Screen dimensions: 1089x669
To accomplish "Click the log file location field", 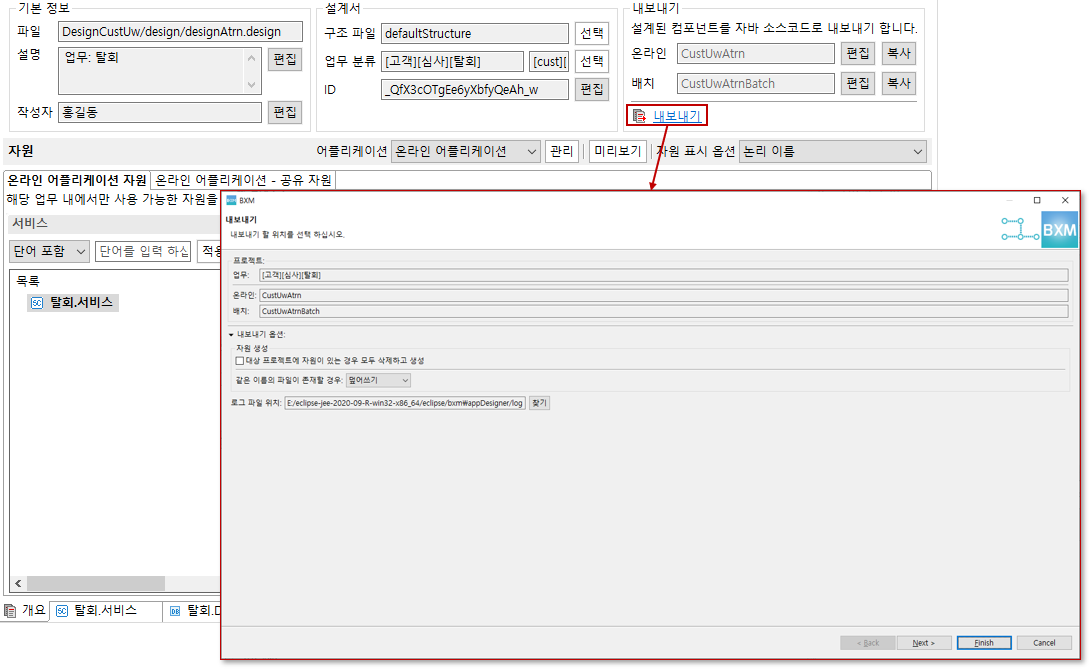I will [404, 403].
